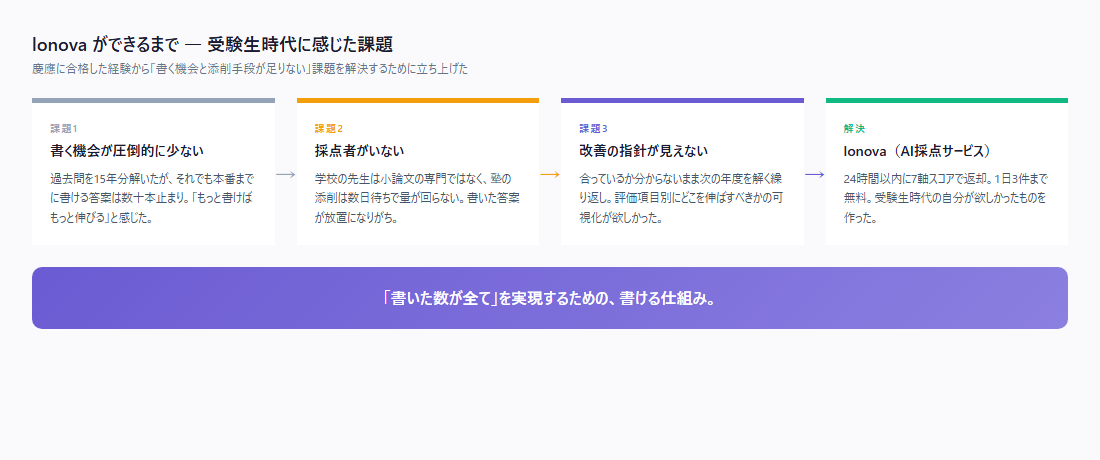Click the '課題1' label
This screenshot has width=1100, height=460.
[64, 129]
